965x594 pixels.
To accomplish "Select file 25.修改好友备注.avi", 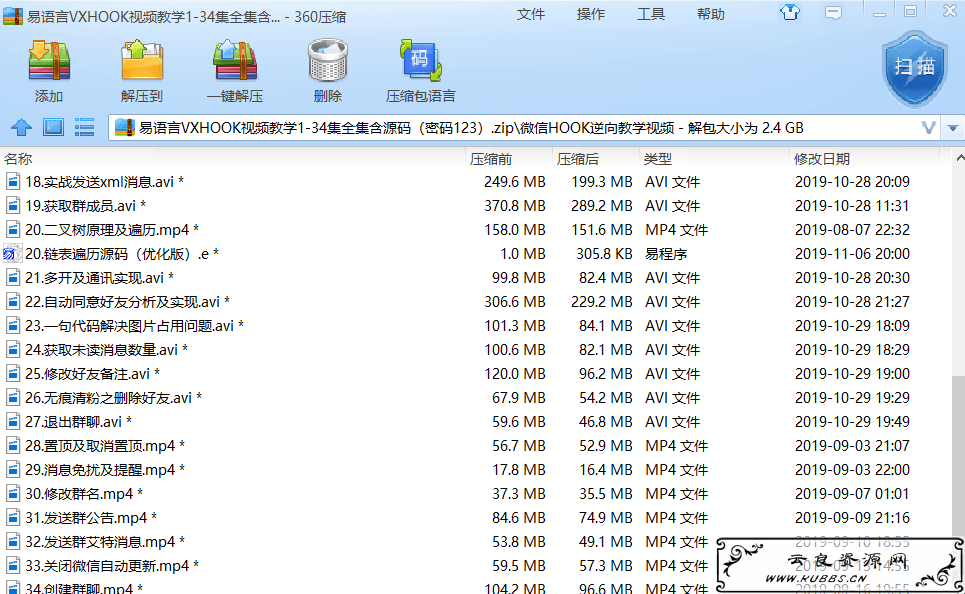I will pyautogui.click(x=92, y=374).
